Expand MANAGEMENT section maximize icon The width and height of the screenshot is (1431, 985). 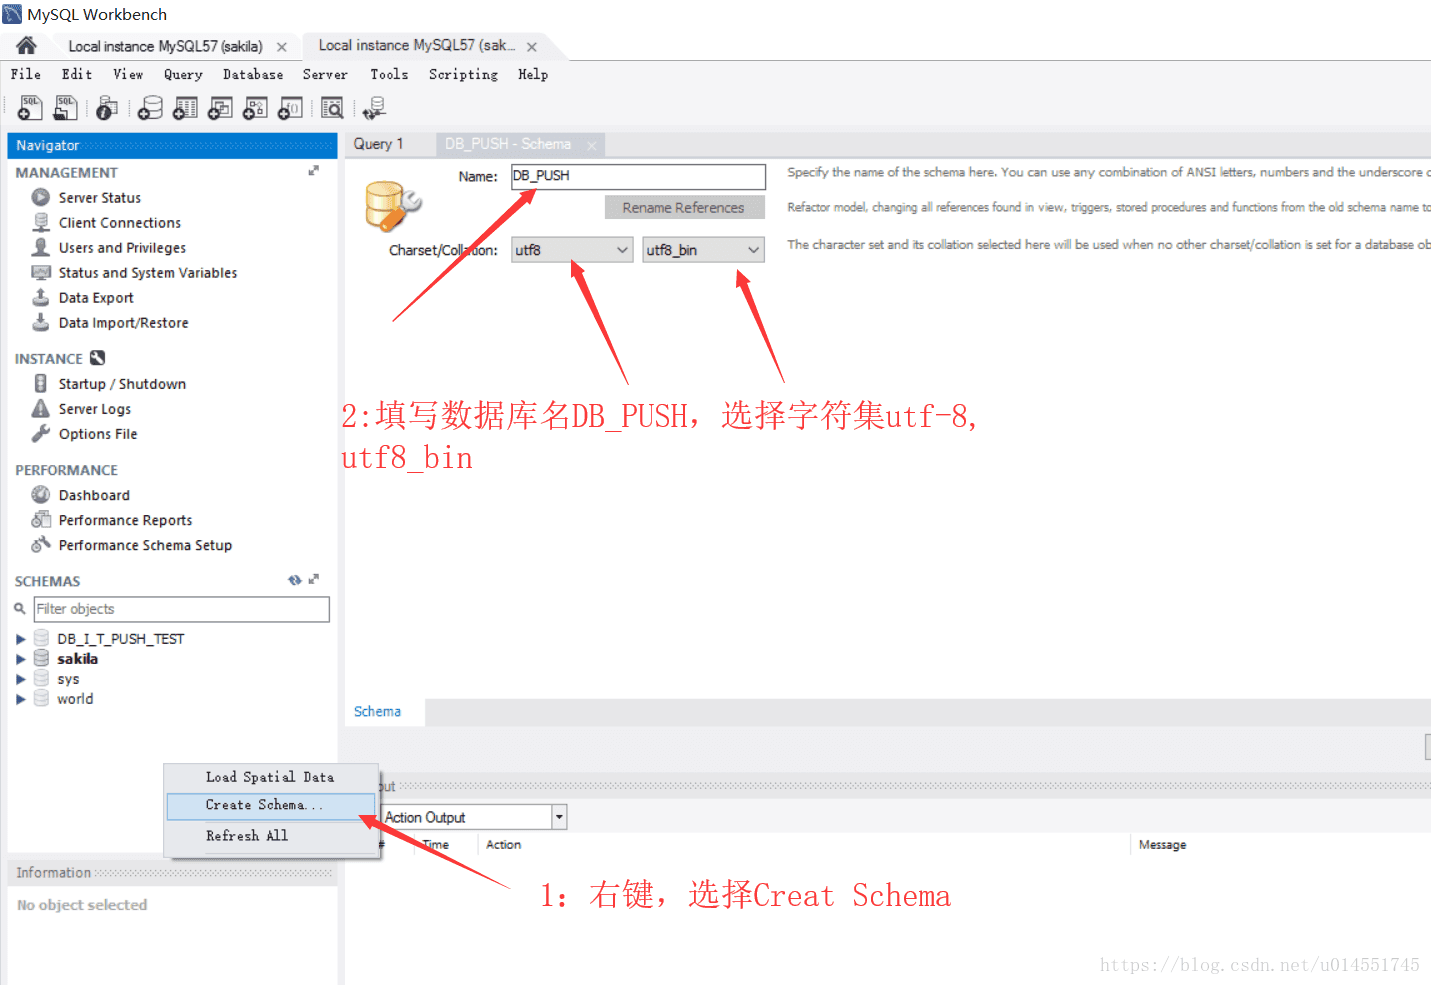tap(314, 171)
